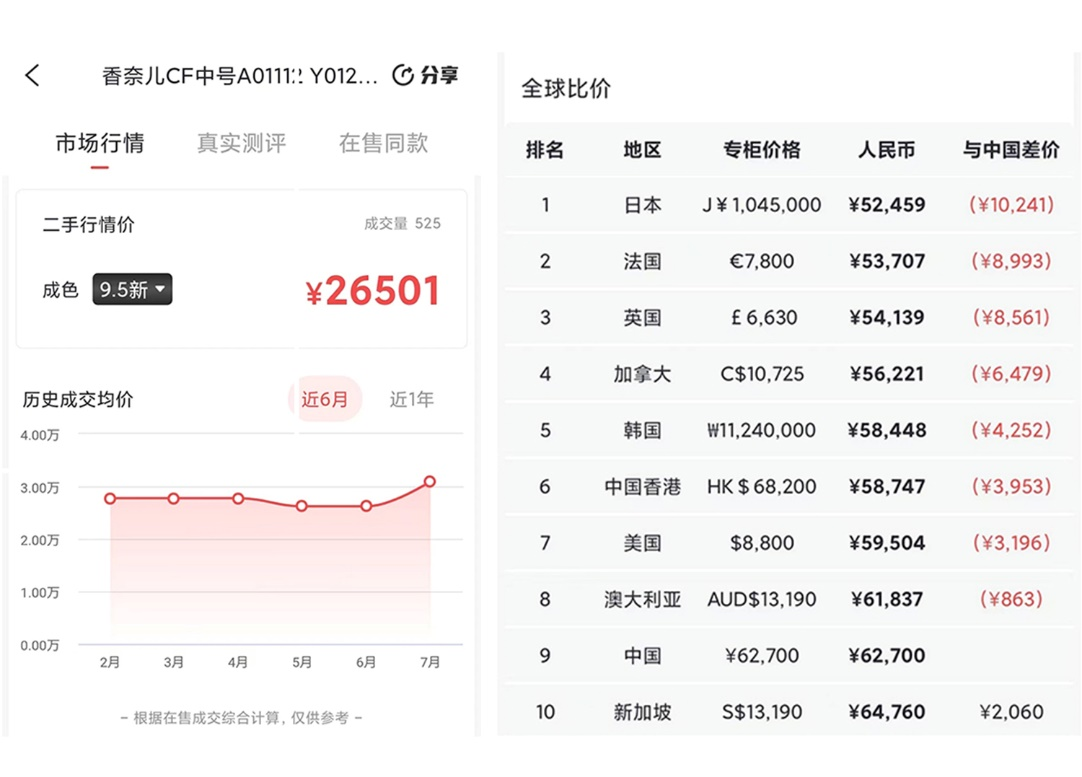1082x777 pixels.
Task: Click the February data point on chart
Action: tap(110, 498)
